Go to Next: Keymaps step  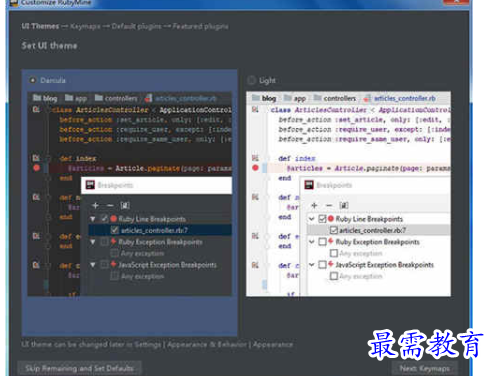tap(425, 368)
